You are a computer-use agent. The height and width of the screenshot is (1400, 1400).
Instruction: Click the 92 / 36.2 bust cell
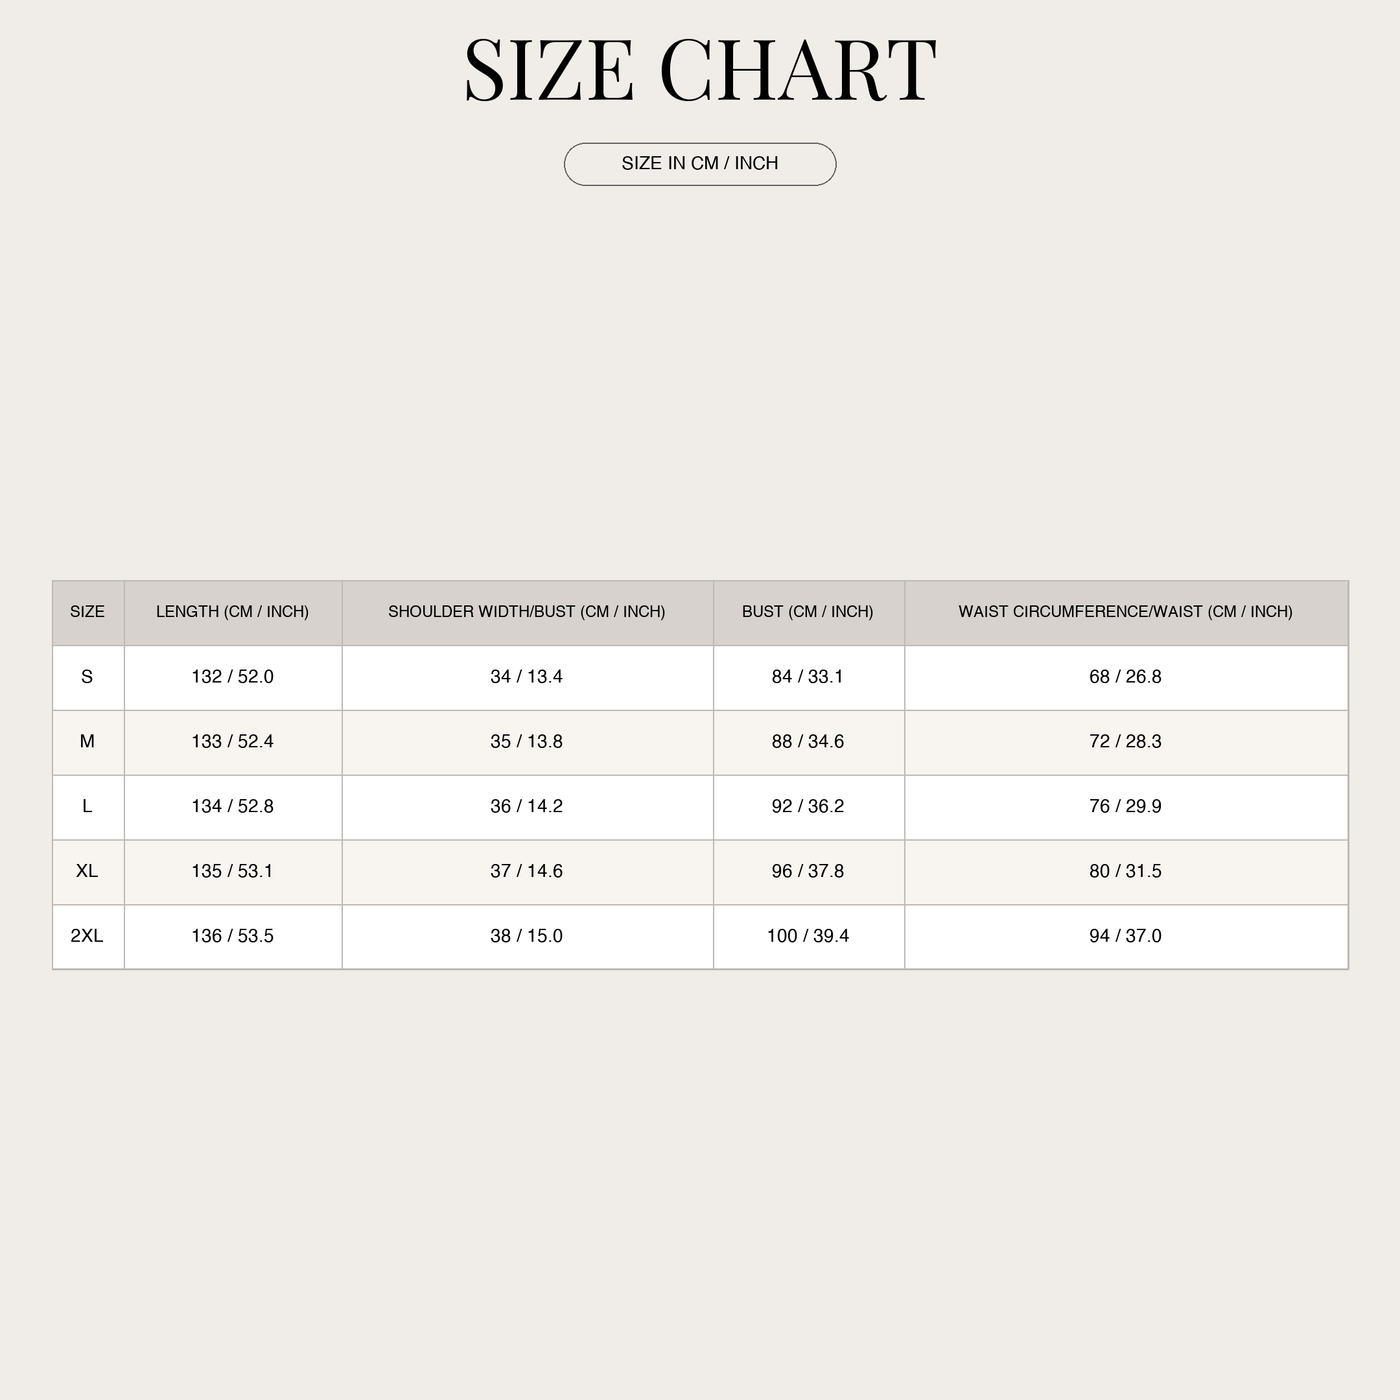pyautogui.click(x=808, y=807)
